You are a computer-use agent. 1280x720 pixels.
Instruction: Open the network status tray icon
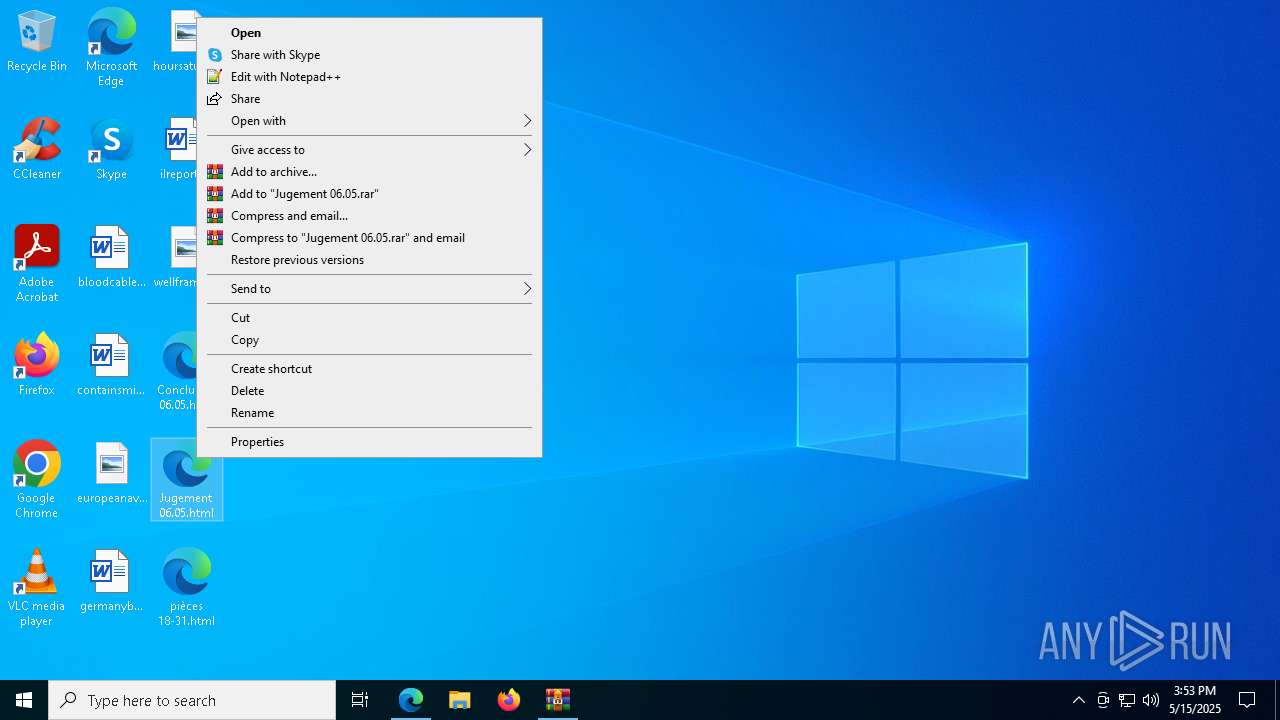pos(1127,700)
